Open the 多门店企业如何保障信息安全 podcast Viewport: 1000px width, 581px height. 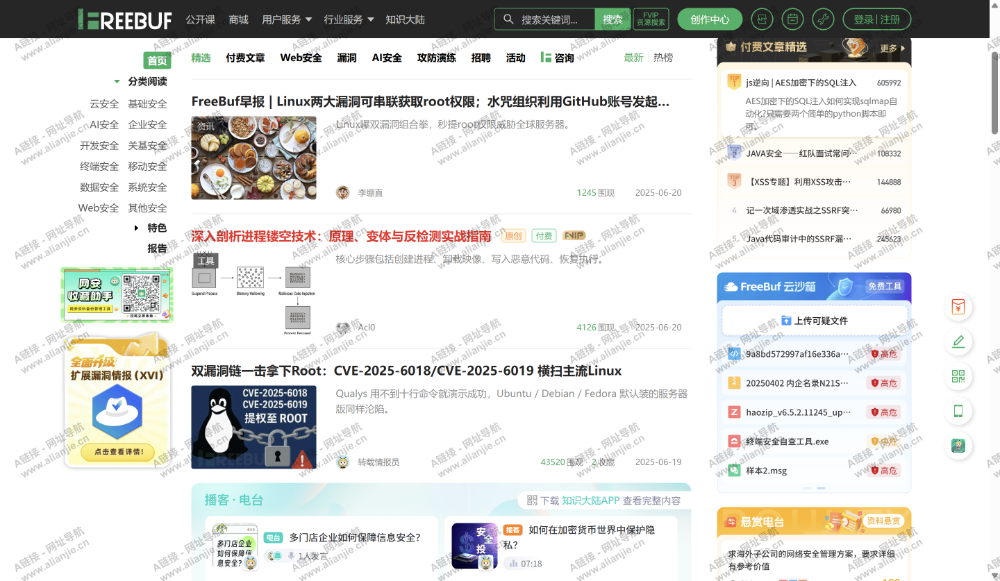pos(355,538)
